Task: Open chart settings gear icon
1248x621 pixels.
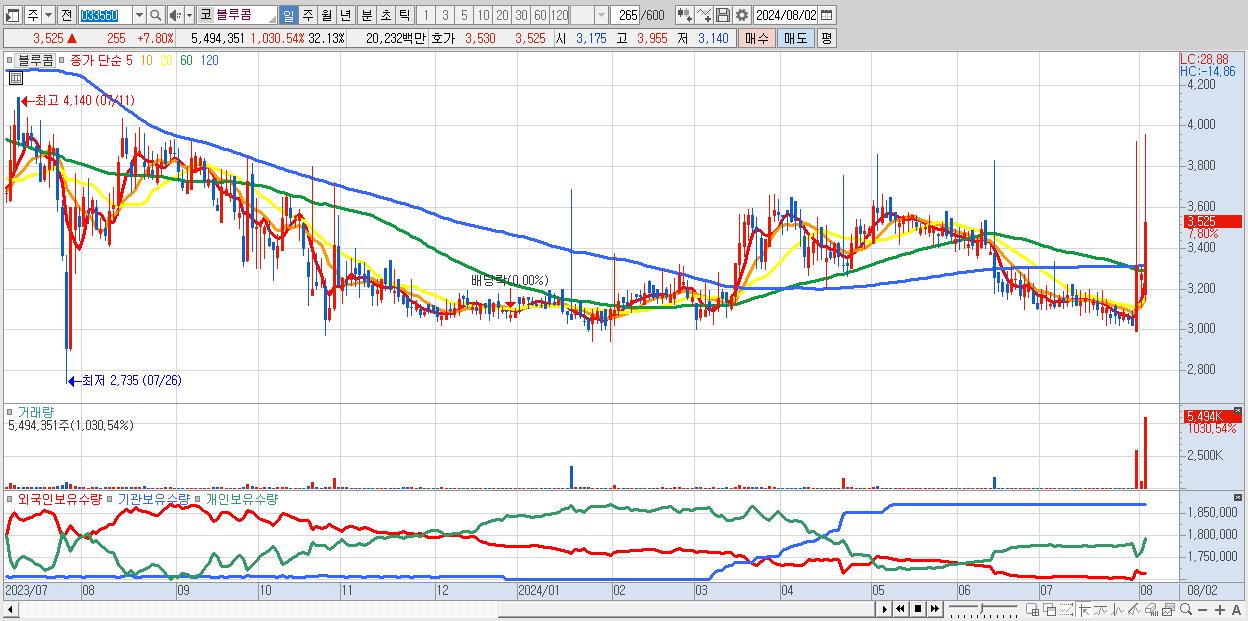Action: pyautogui.click(x=742, y=15)
